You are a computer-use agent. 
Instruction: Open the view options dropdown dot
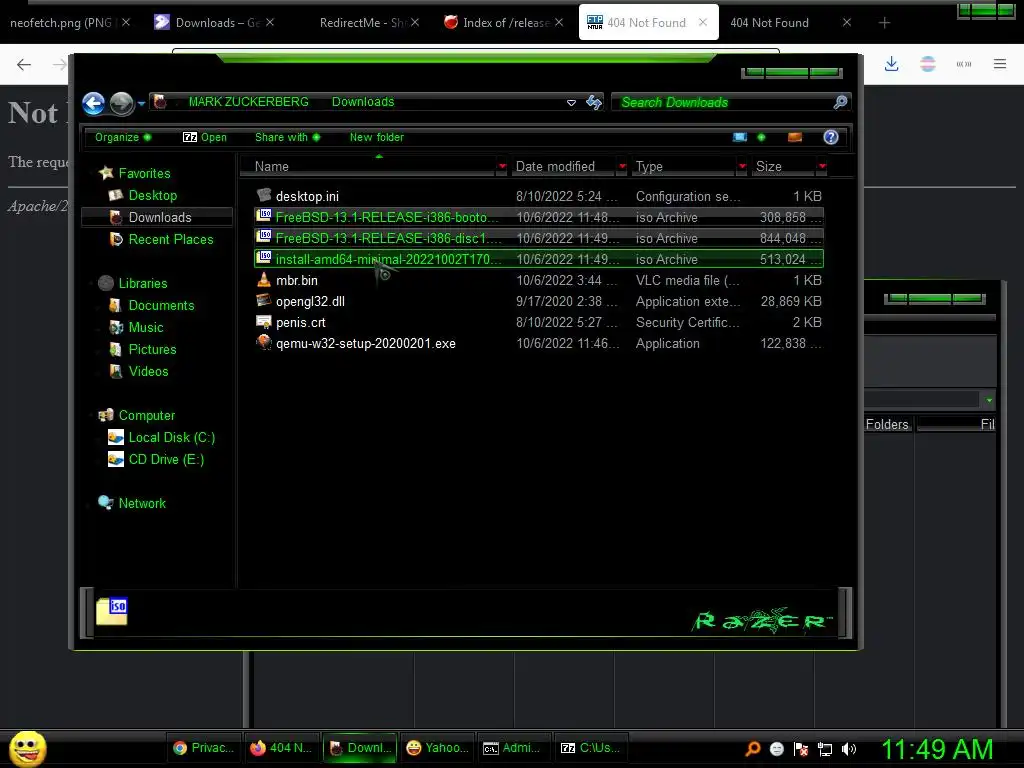click(x=761, y=137)
